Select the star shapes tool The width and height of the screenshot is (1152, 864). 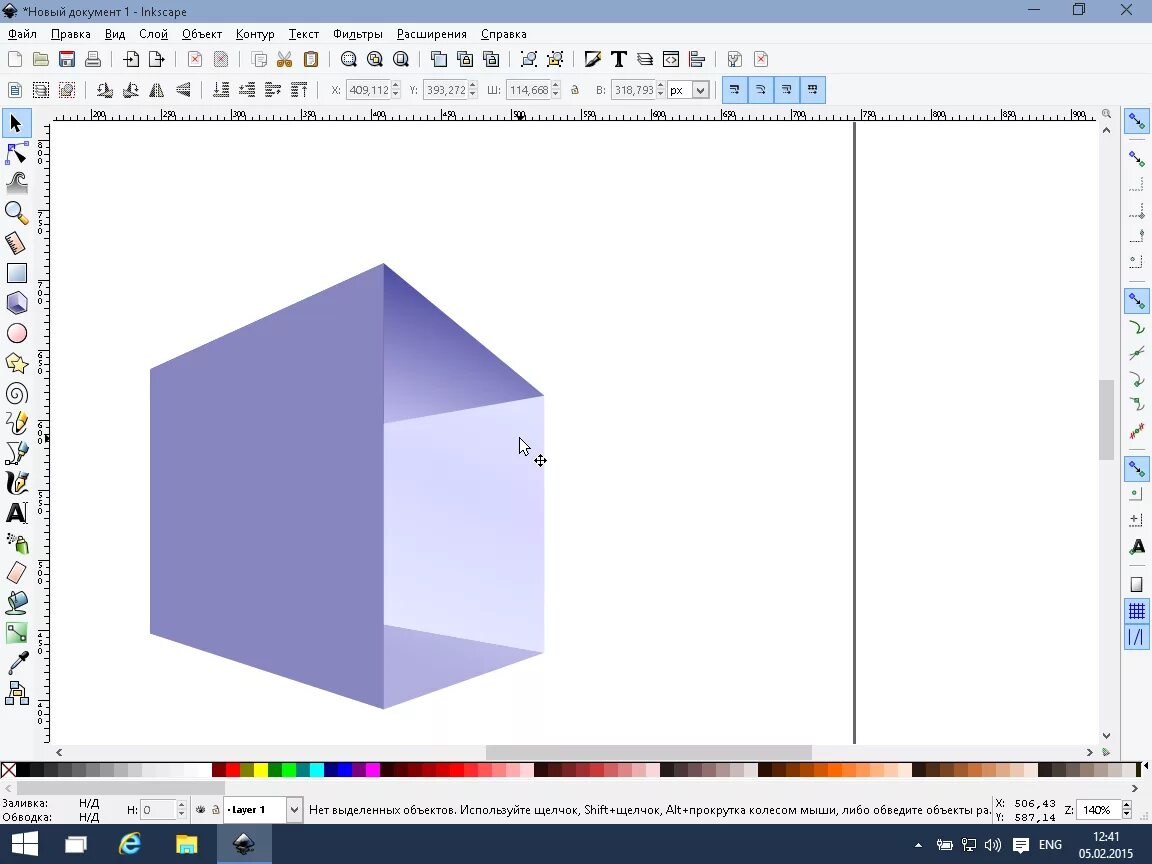click(x=17, y=363)
